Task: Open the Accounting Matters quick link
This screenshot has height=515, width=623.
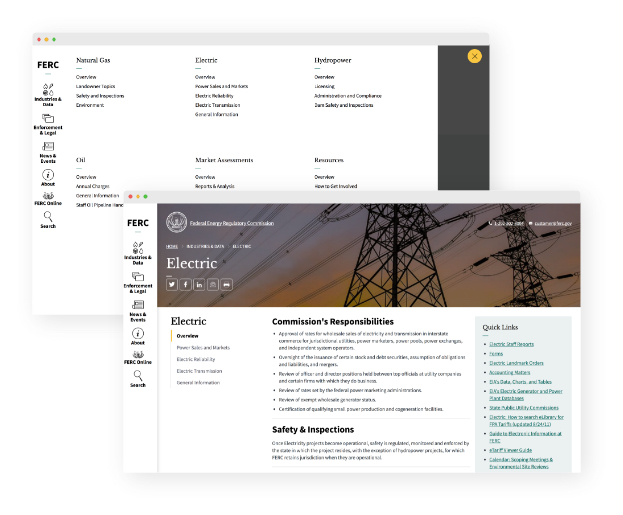Action: (x=509, y=372)
